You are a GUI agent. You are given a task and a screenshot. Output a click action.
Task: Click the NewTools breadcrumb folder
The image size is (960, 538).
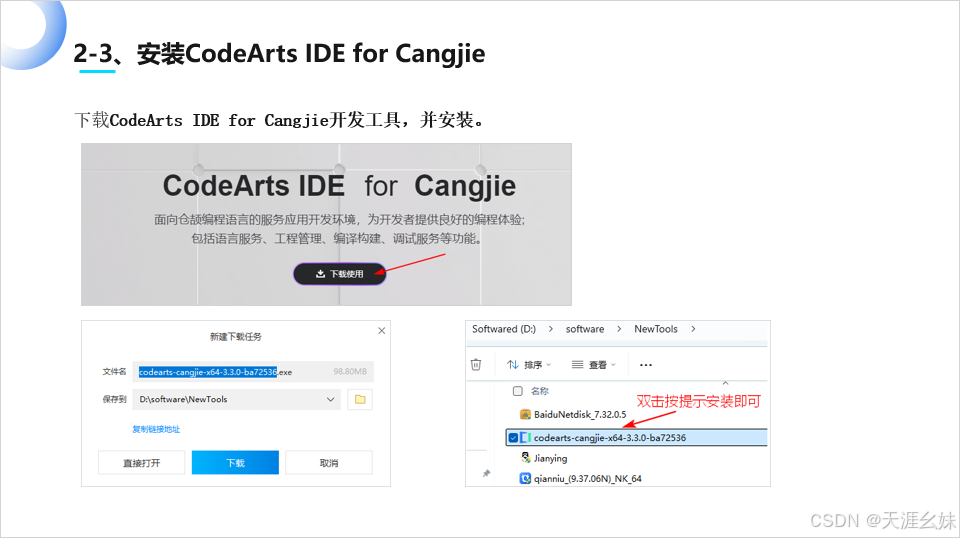(x=656, y=329)
